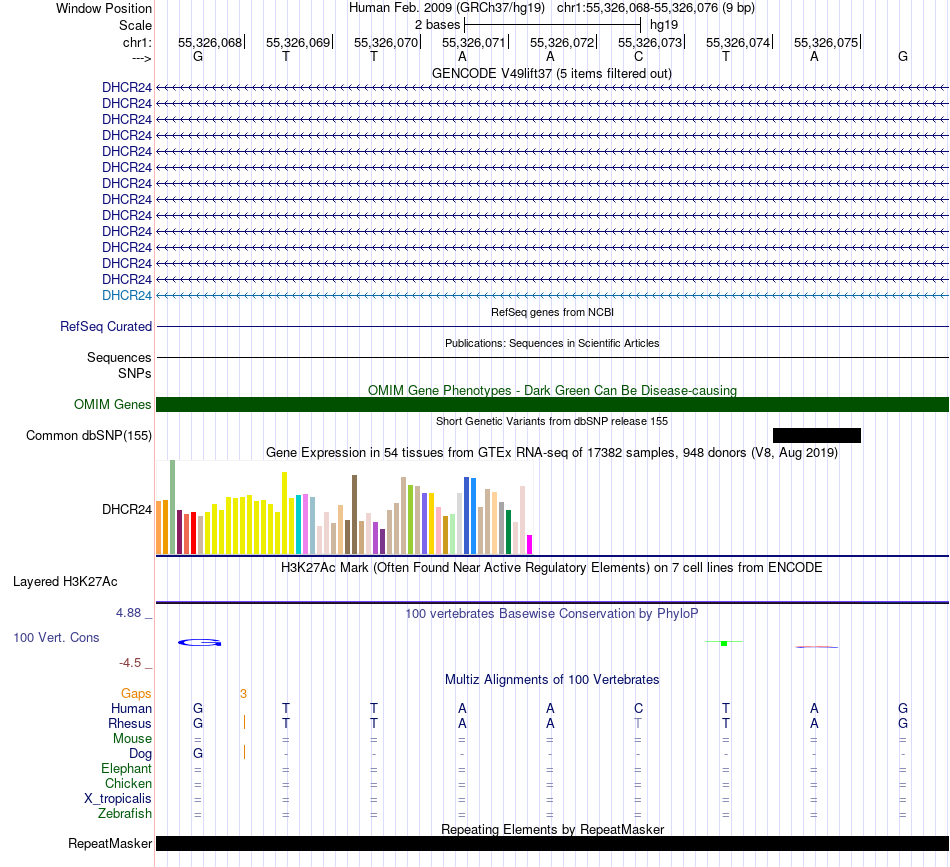Open Publications: Sequences in Scientific Articles title
Image resolution: width=950 pixels, height=867 pixels.
552,343
